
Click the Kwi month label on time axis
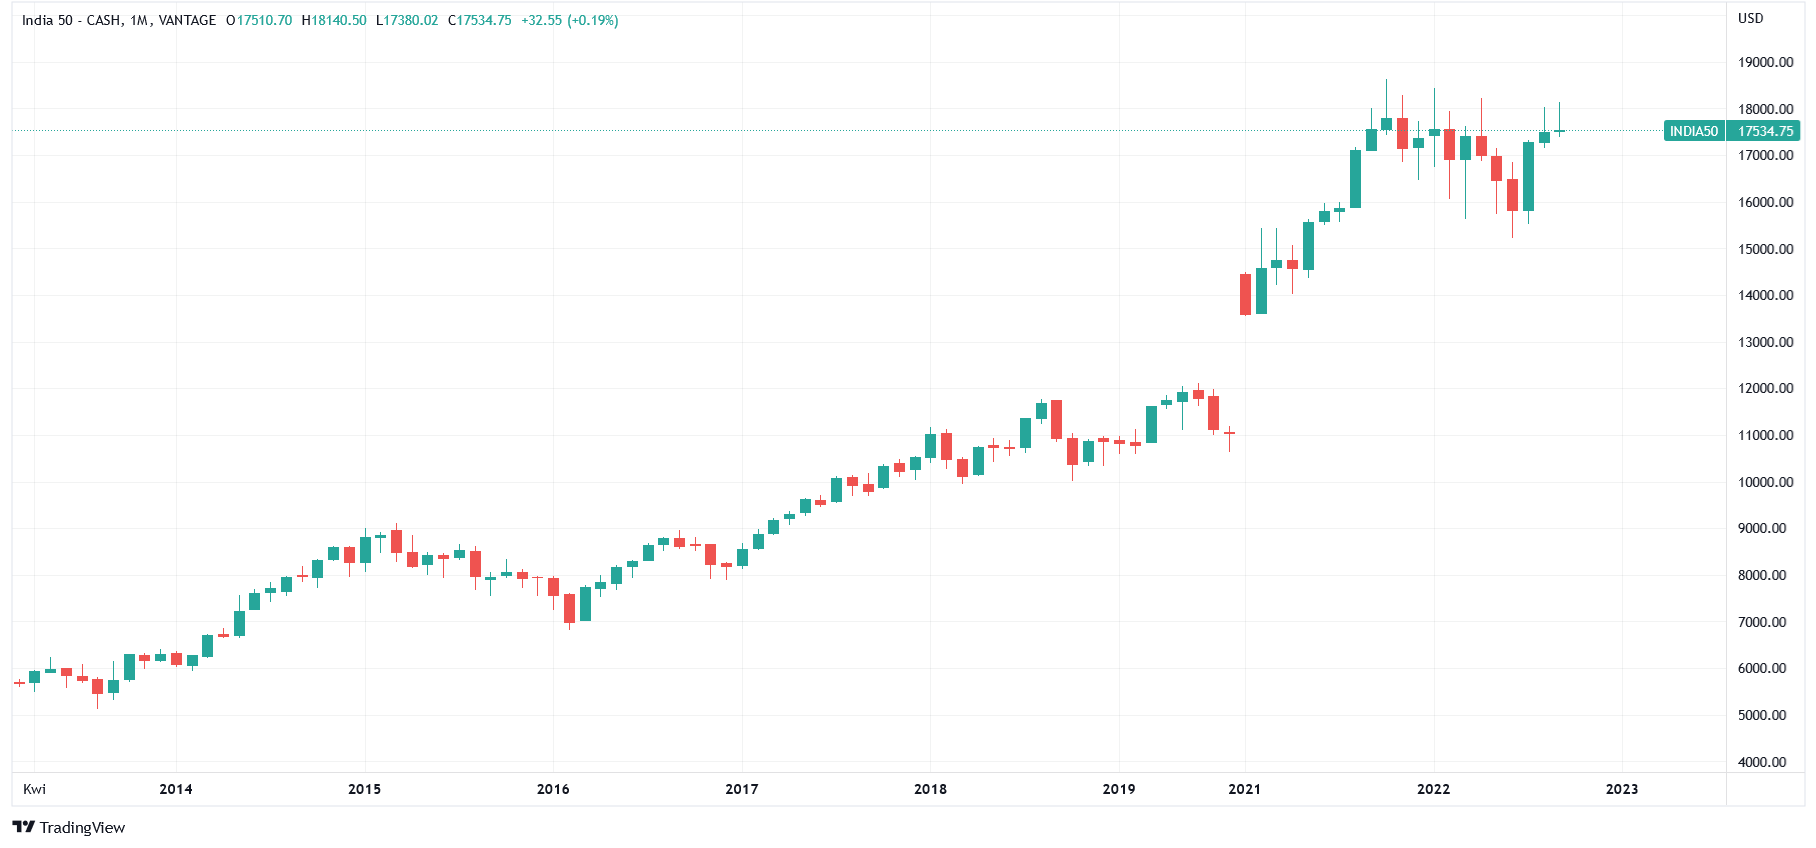click(x=34, y=789)
